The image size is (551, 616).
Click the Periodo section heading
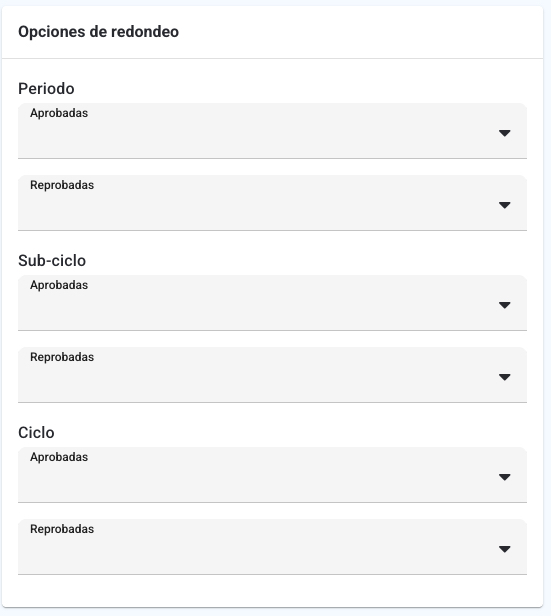[x=46, y=88]
